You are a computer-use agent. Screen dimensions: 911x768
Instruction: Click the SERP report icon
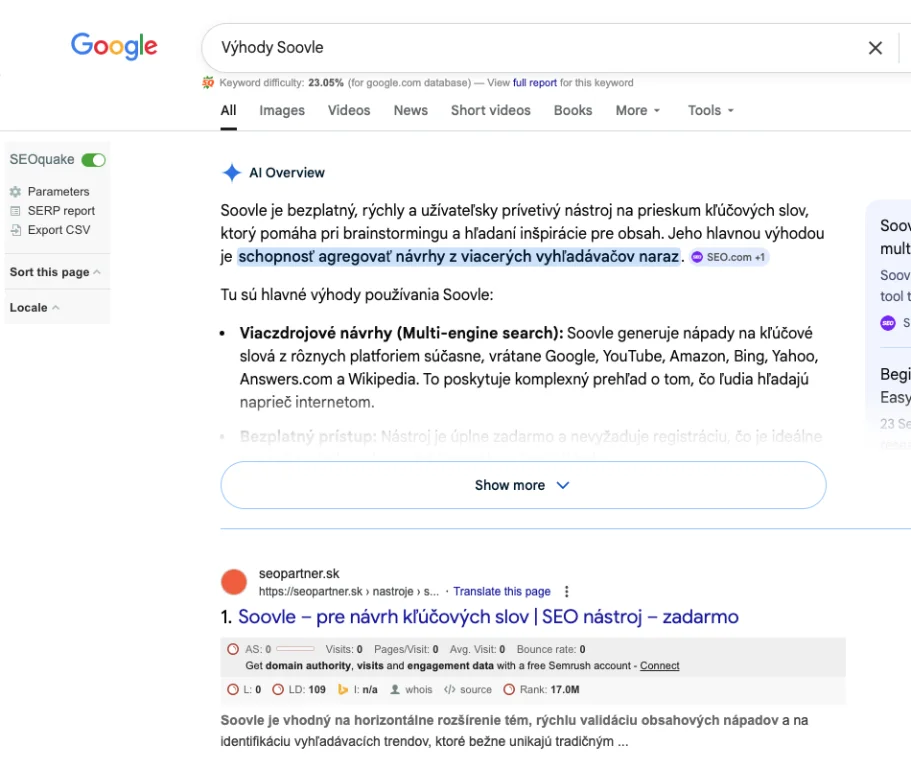[x=15, y=211]
